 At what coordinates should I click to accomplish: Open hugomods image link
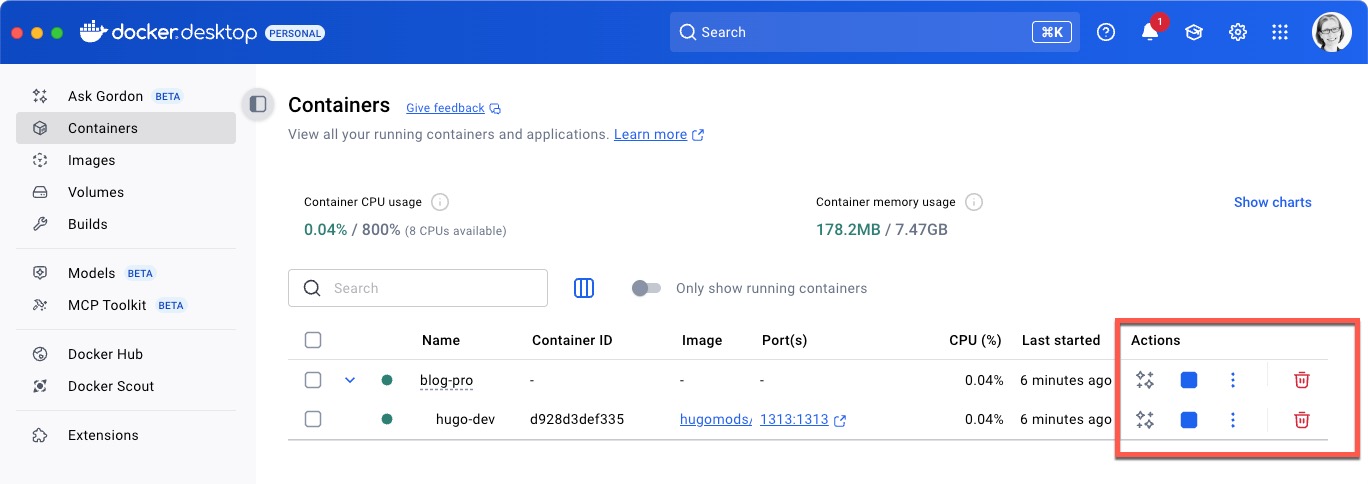[715, 419]
